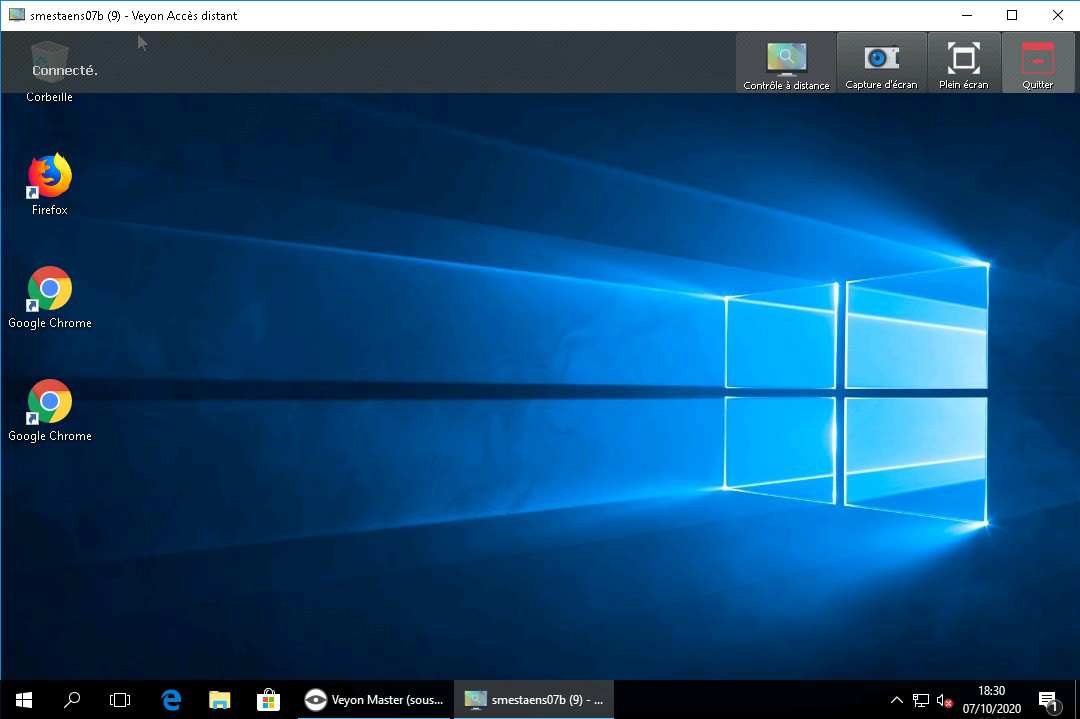The height and width of the screenshot is (719, 1080).
Task: Switch to Plein écran fullscreen mode
Action: pos(963,64)
